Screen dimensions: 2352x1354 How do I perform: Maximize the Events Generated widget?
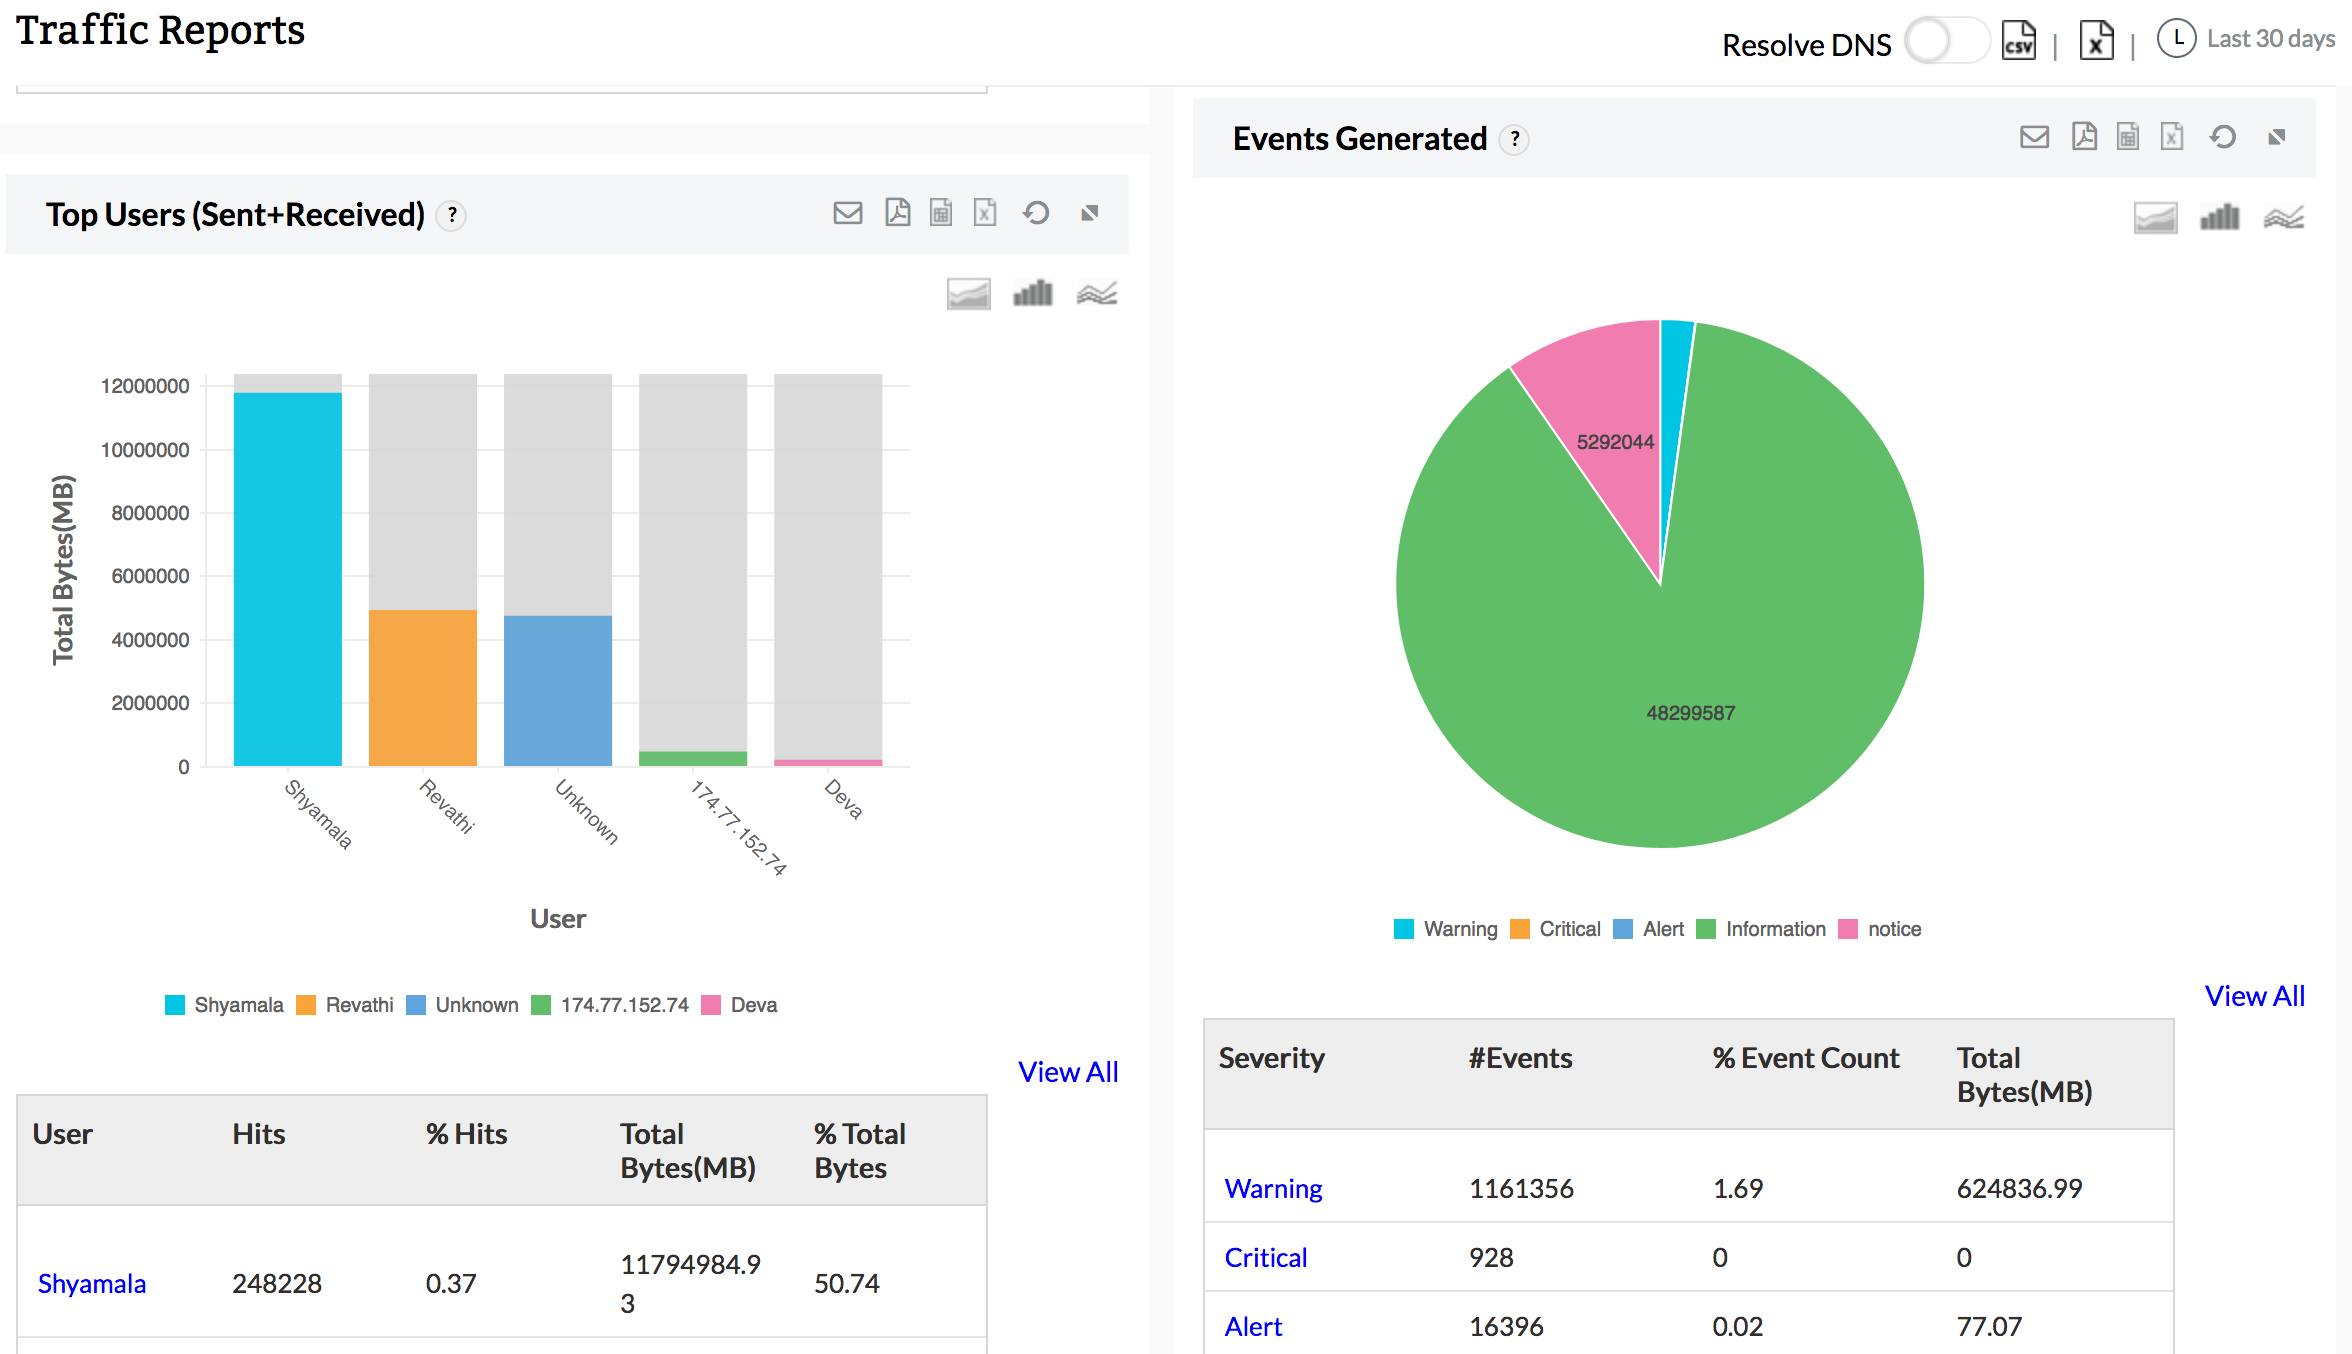[2276, 137]
